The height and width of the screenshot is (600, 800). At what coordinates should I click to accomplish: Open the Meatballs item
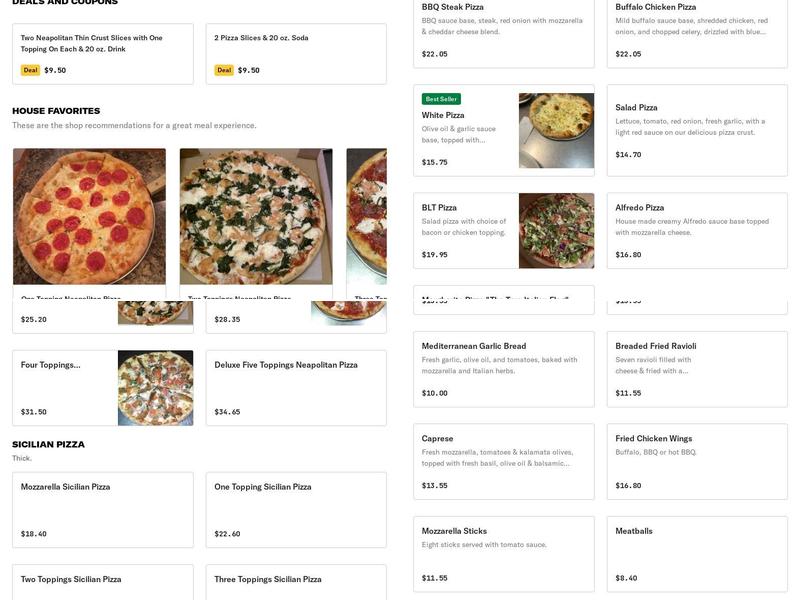point(696,553)
